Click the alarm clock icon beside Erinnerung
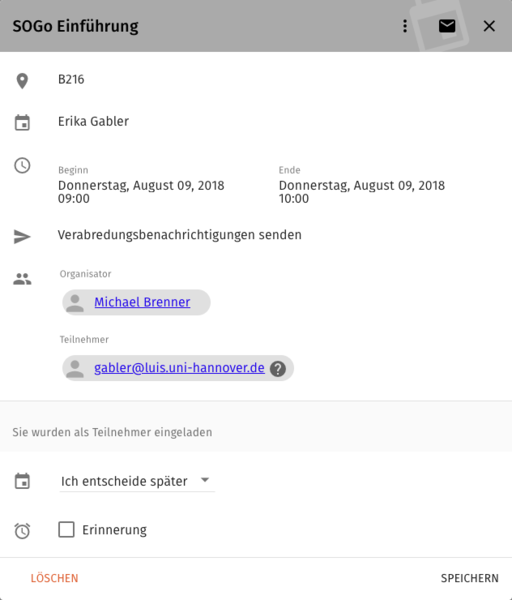Screen dimensions: 512x600 (x=22, y=531)
